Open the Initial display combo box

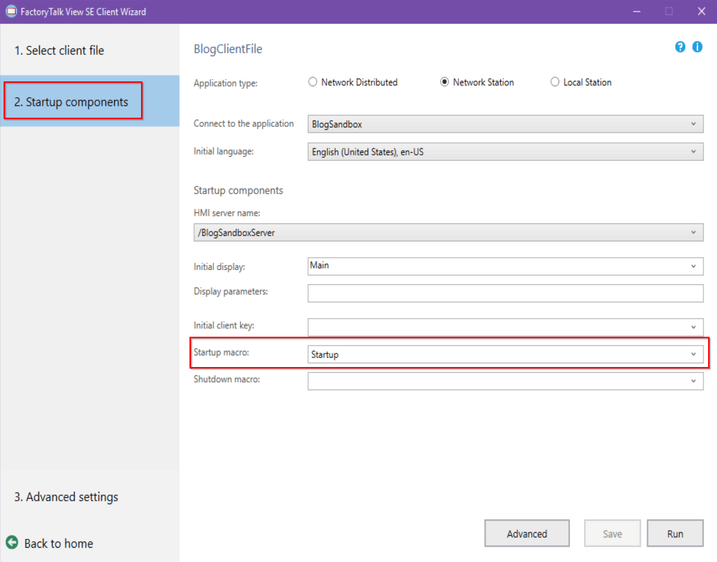pos(694,266)
